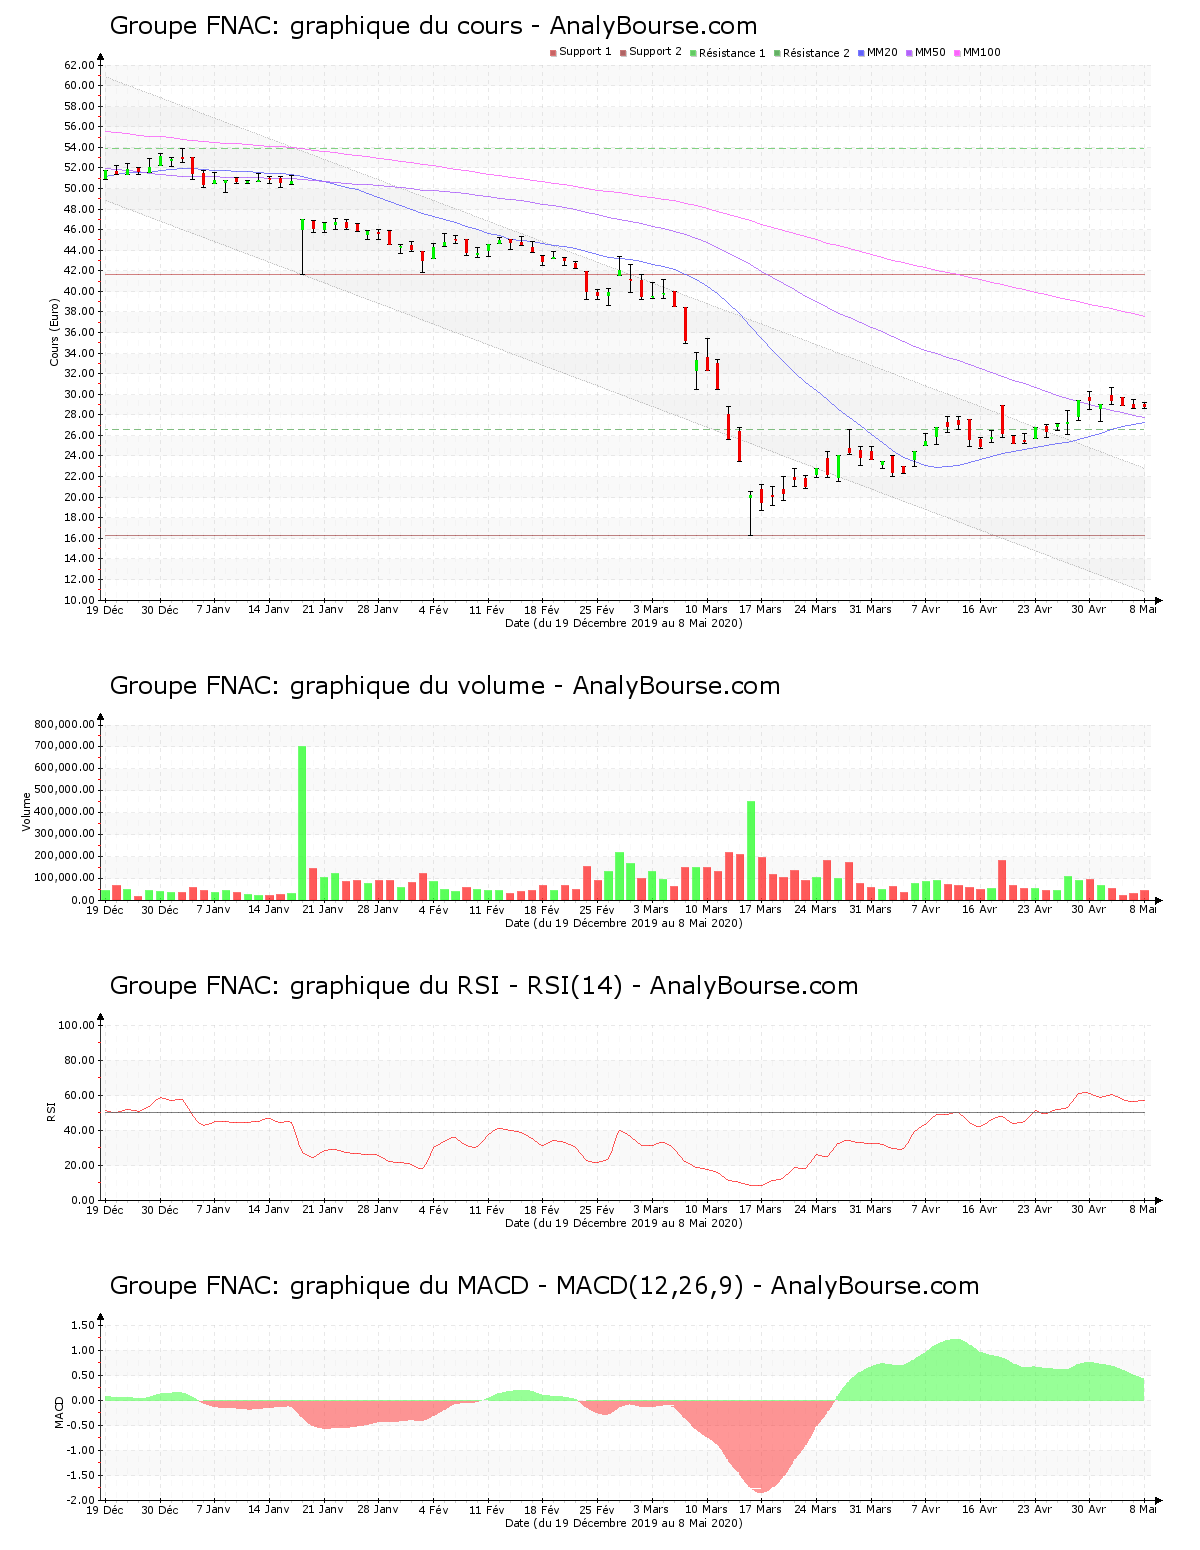
Task: Click the volume chart date range caption
Action: 624,923
